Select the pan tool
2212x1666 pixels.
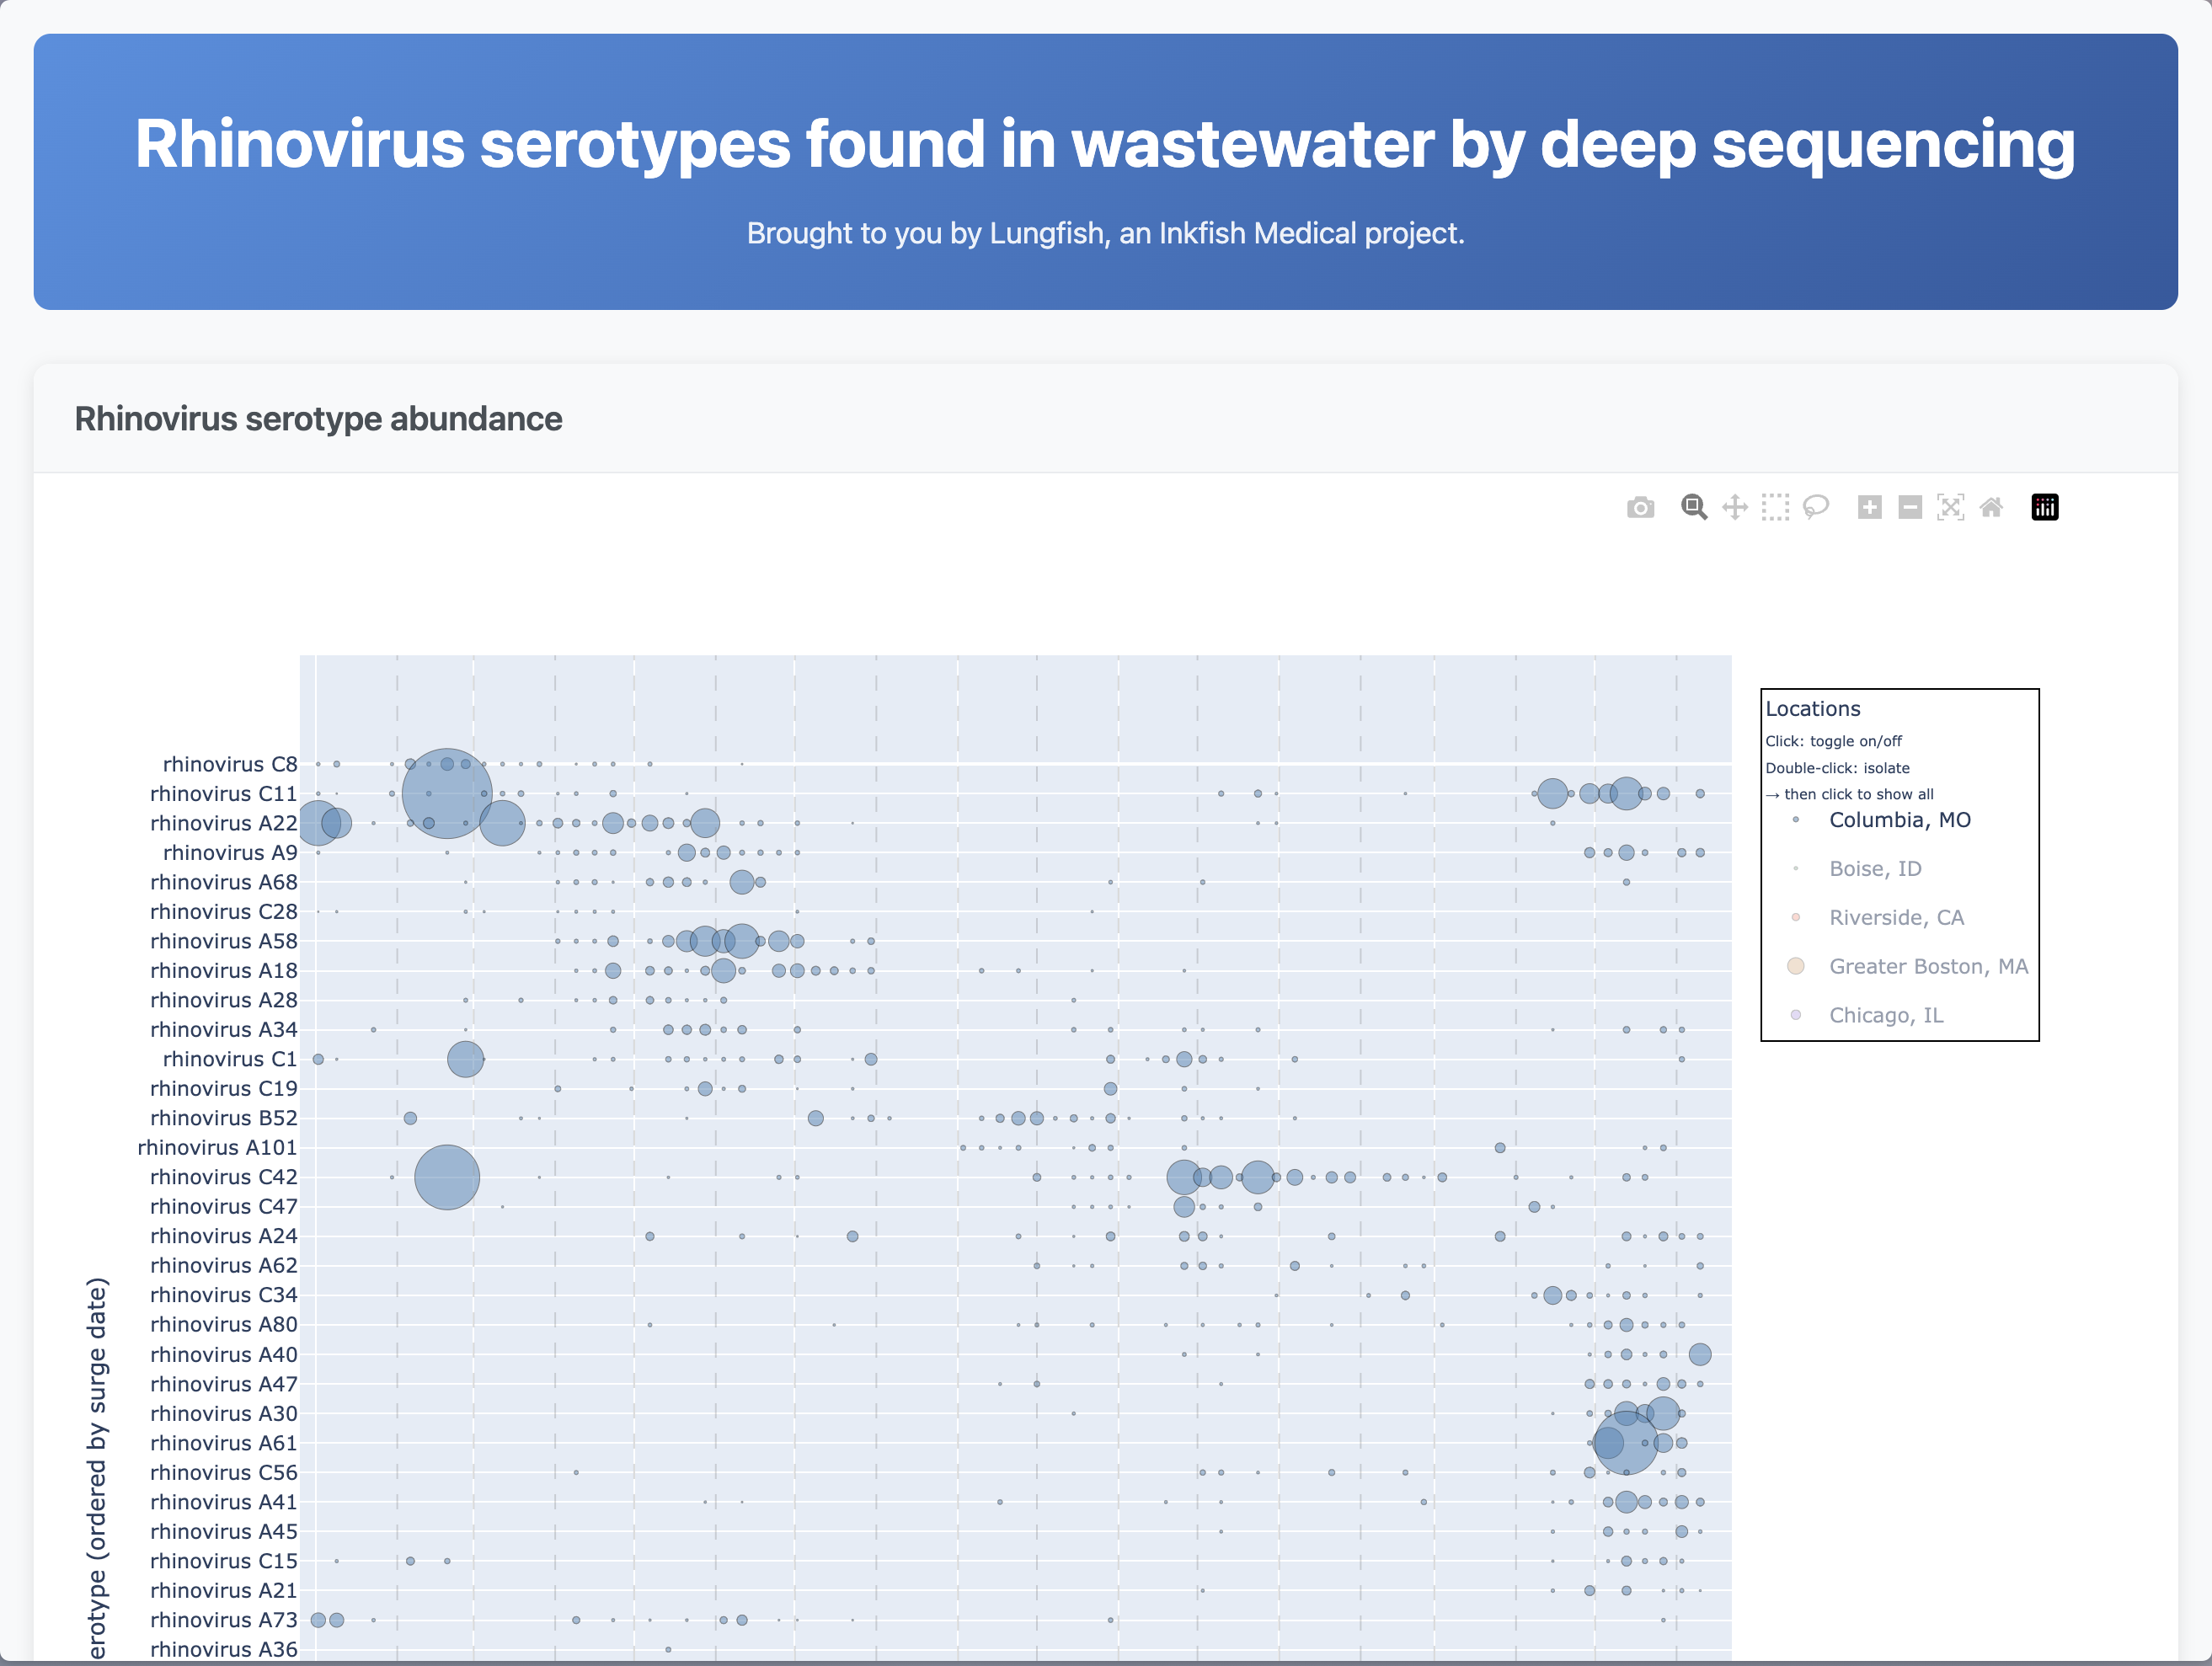coord(1734,507)
